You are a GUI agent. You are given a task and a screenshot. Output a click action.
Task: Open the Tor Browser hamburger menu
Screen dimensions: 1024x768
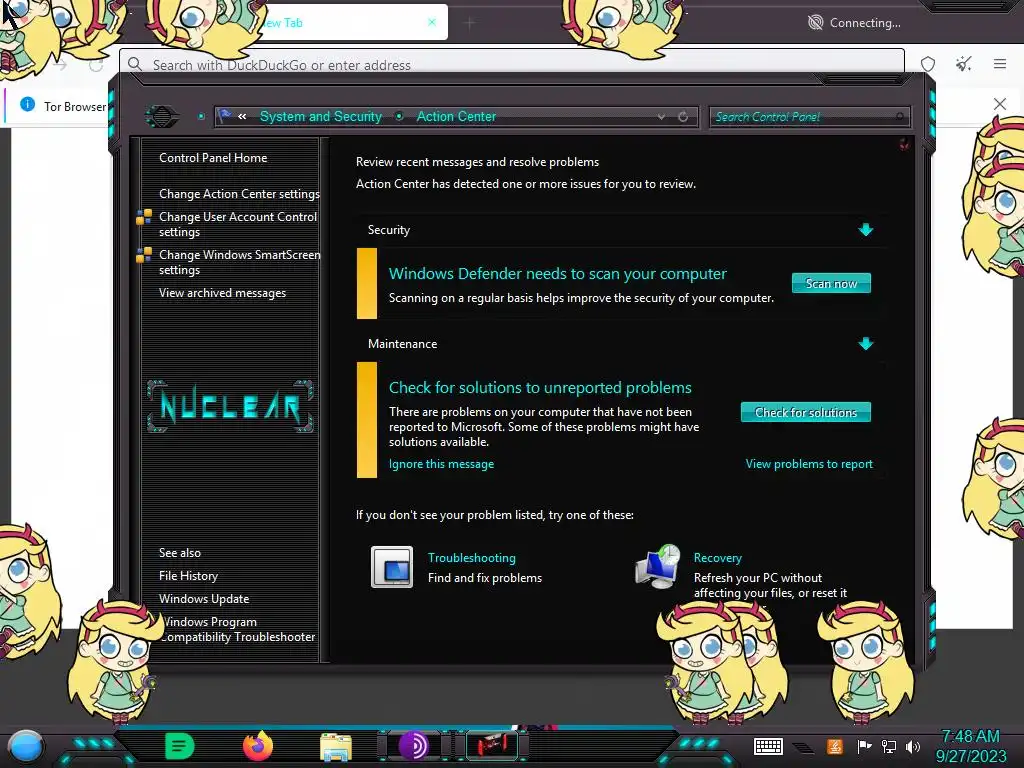1000,63
